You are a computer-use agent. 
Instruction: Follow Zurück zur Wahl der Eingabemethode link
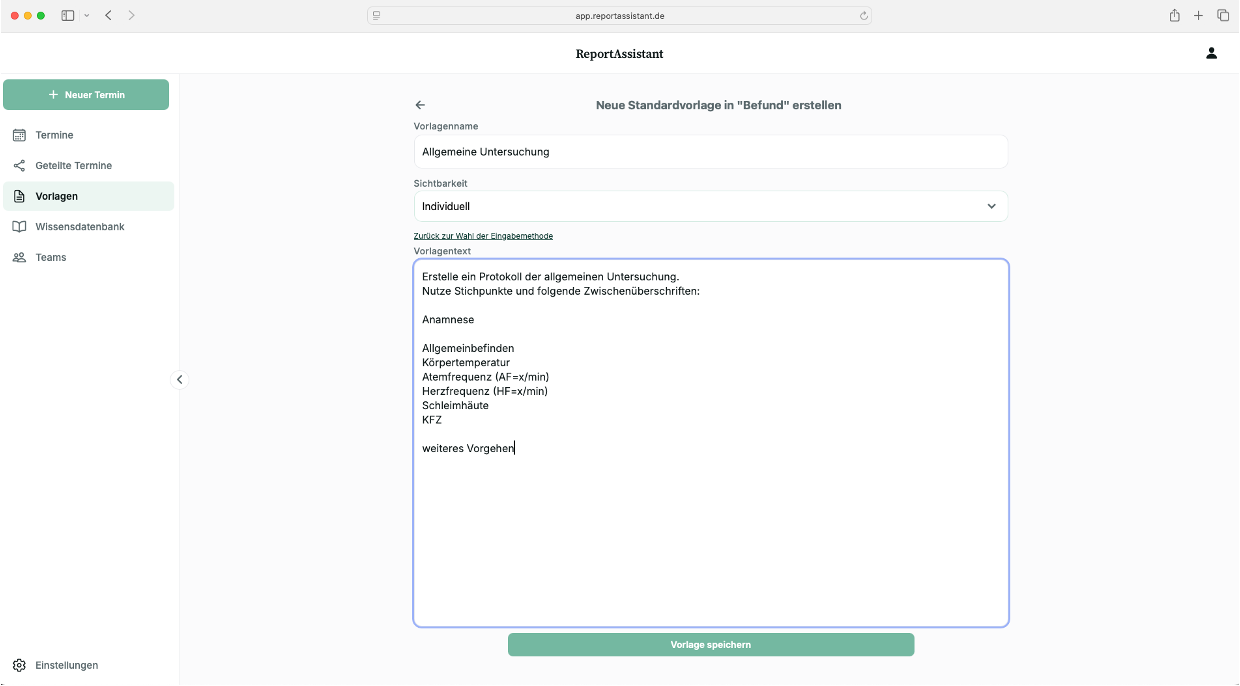(483, 236)
